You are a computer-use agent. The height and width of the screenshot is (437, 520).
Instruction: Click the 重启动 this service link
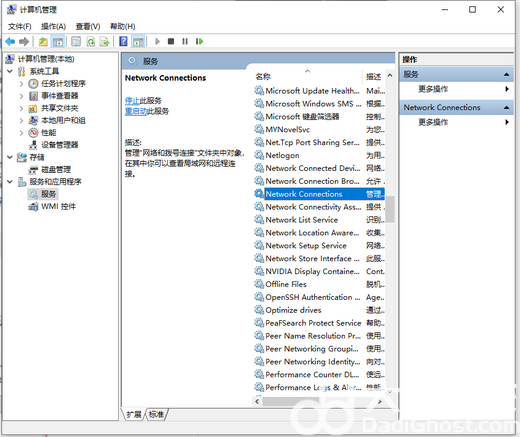136,111
